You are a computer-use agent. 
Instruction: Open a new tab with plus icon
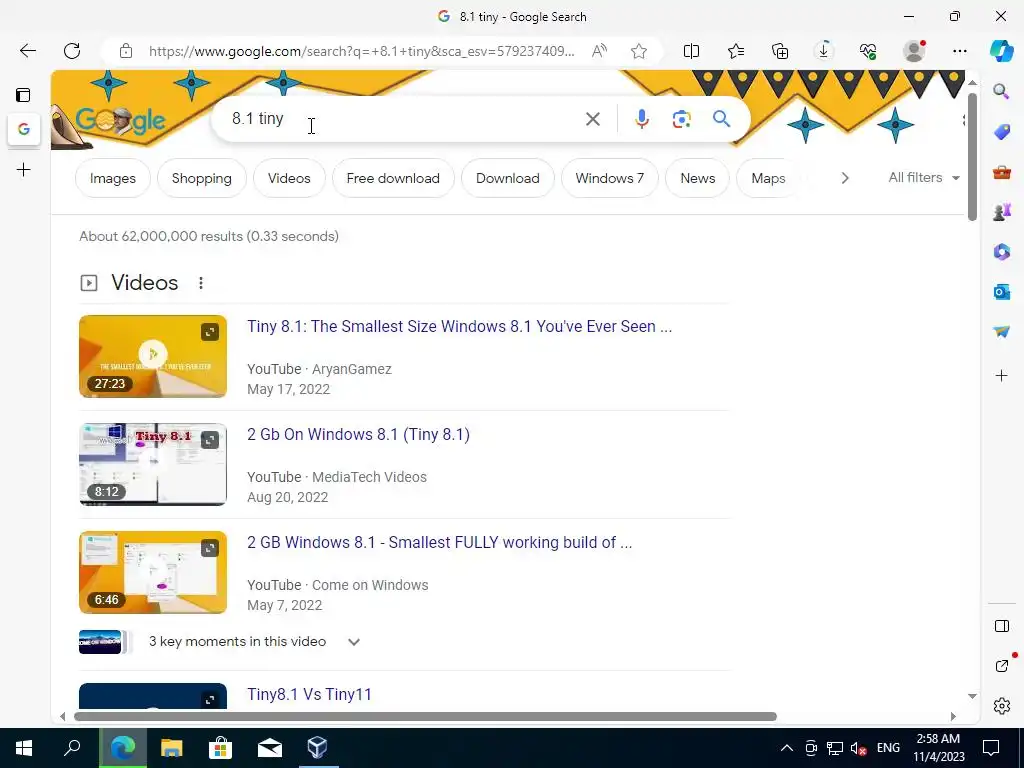click(24, 170)
